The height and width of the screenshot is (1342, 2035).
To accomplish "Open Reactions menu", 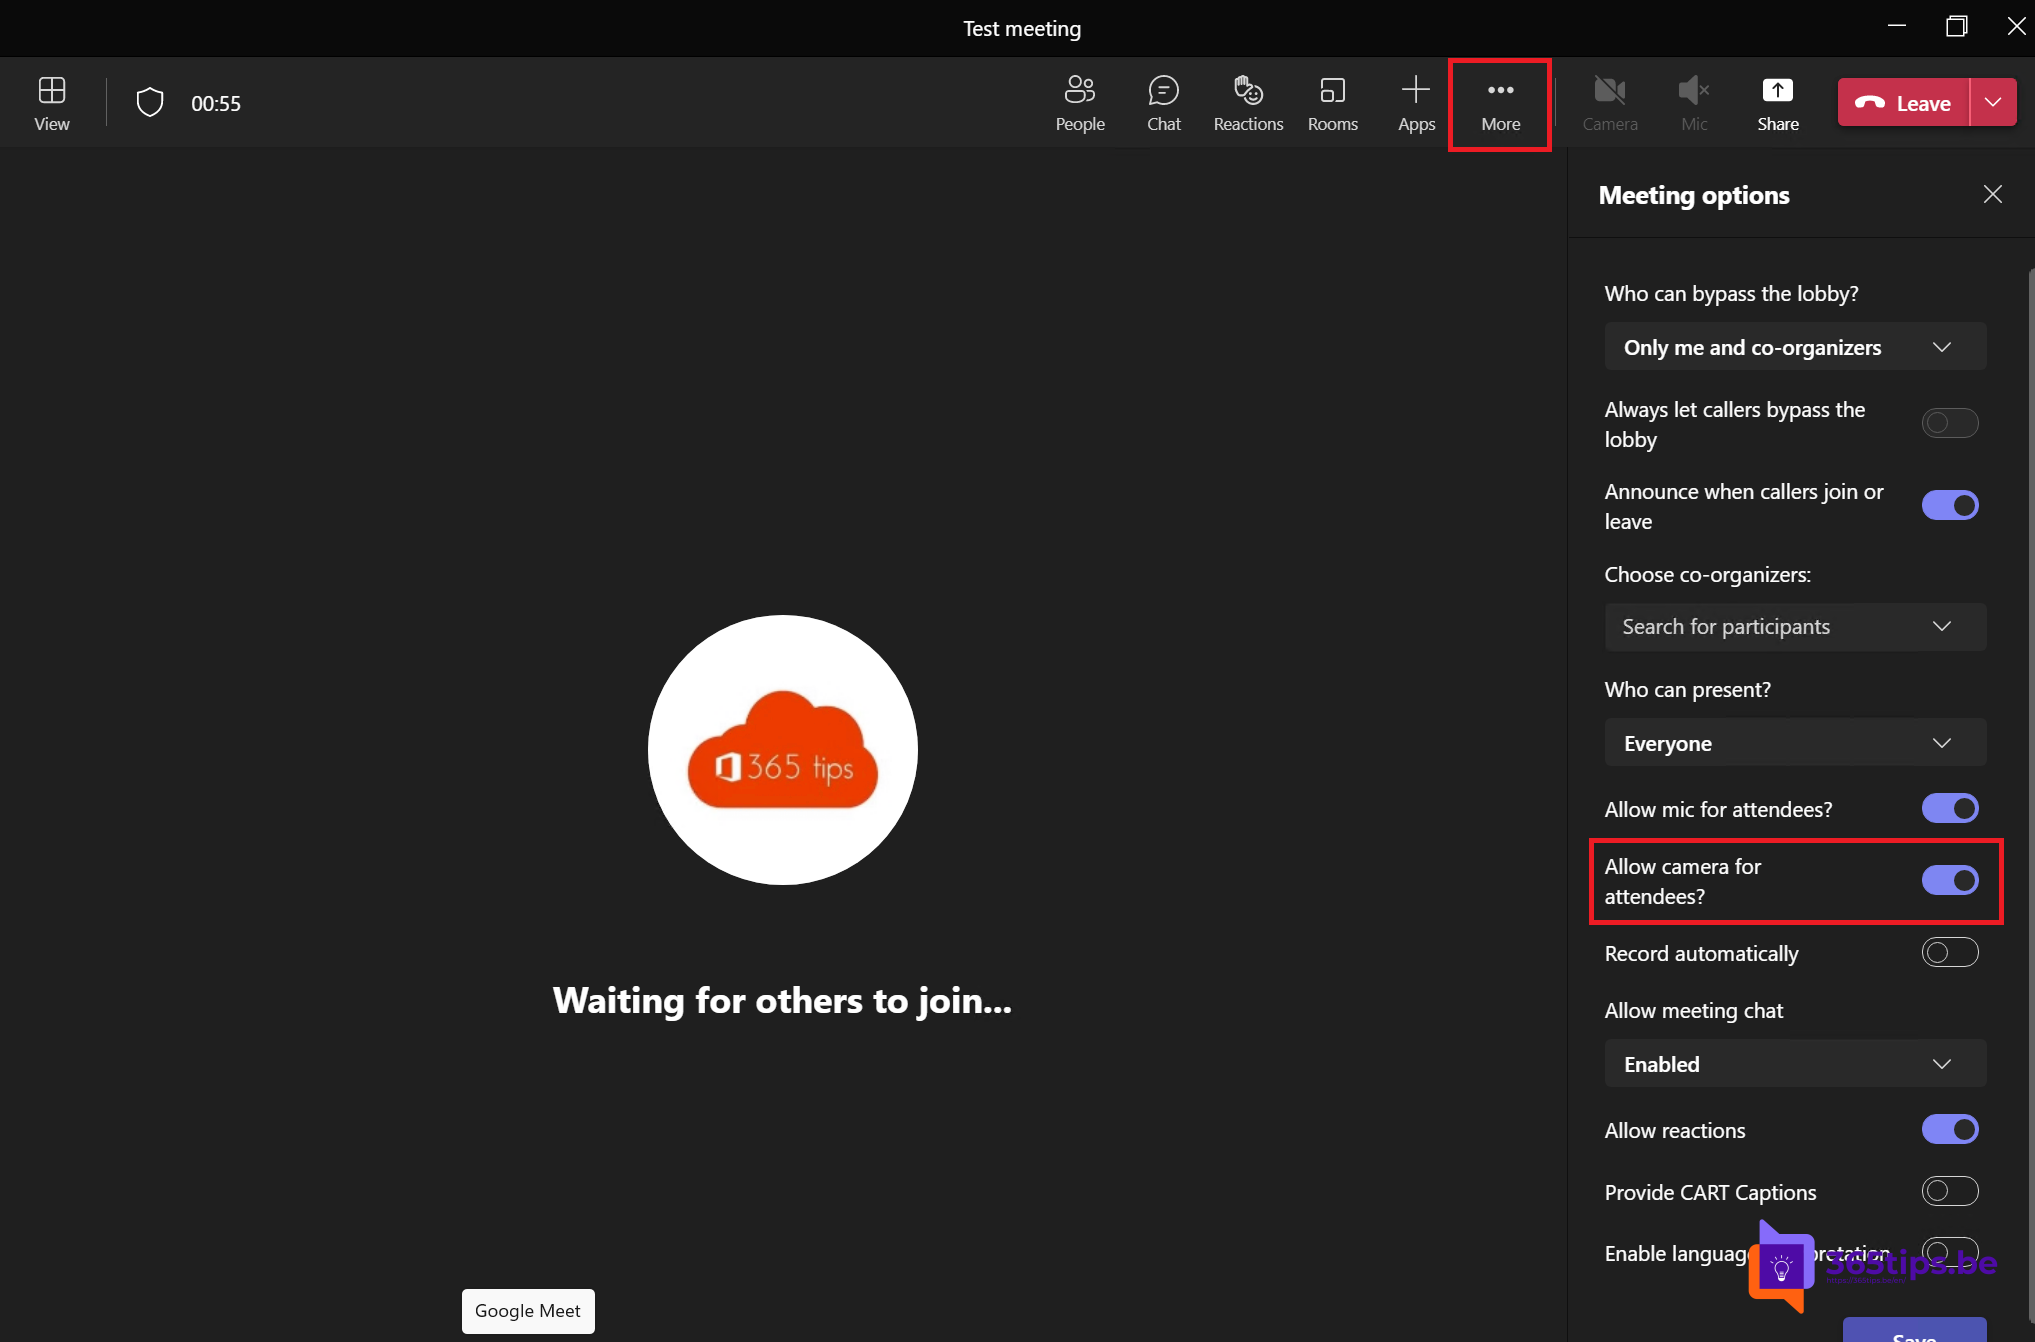I will (1248, 103).
